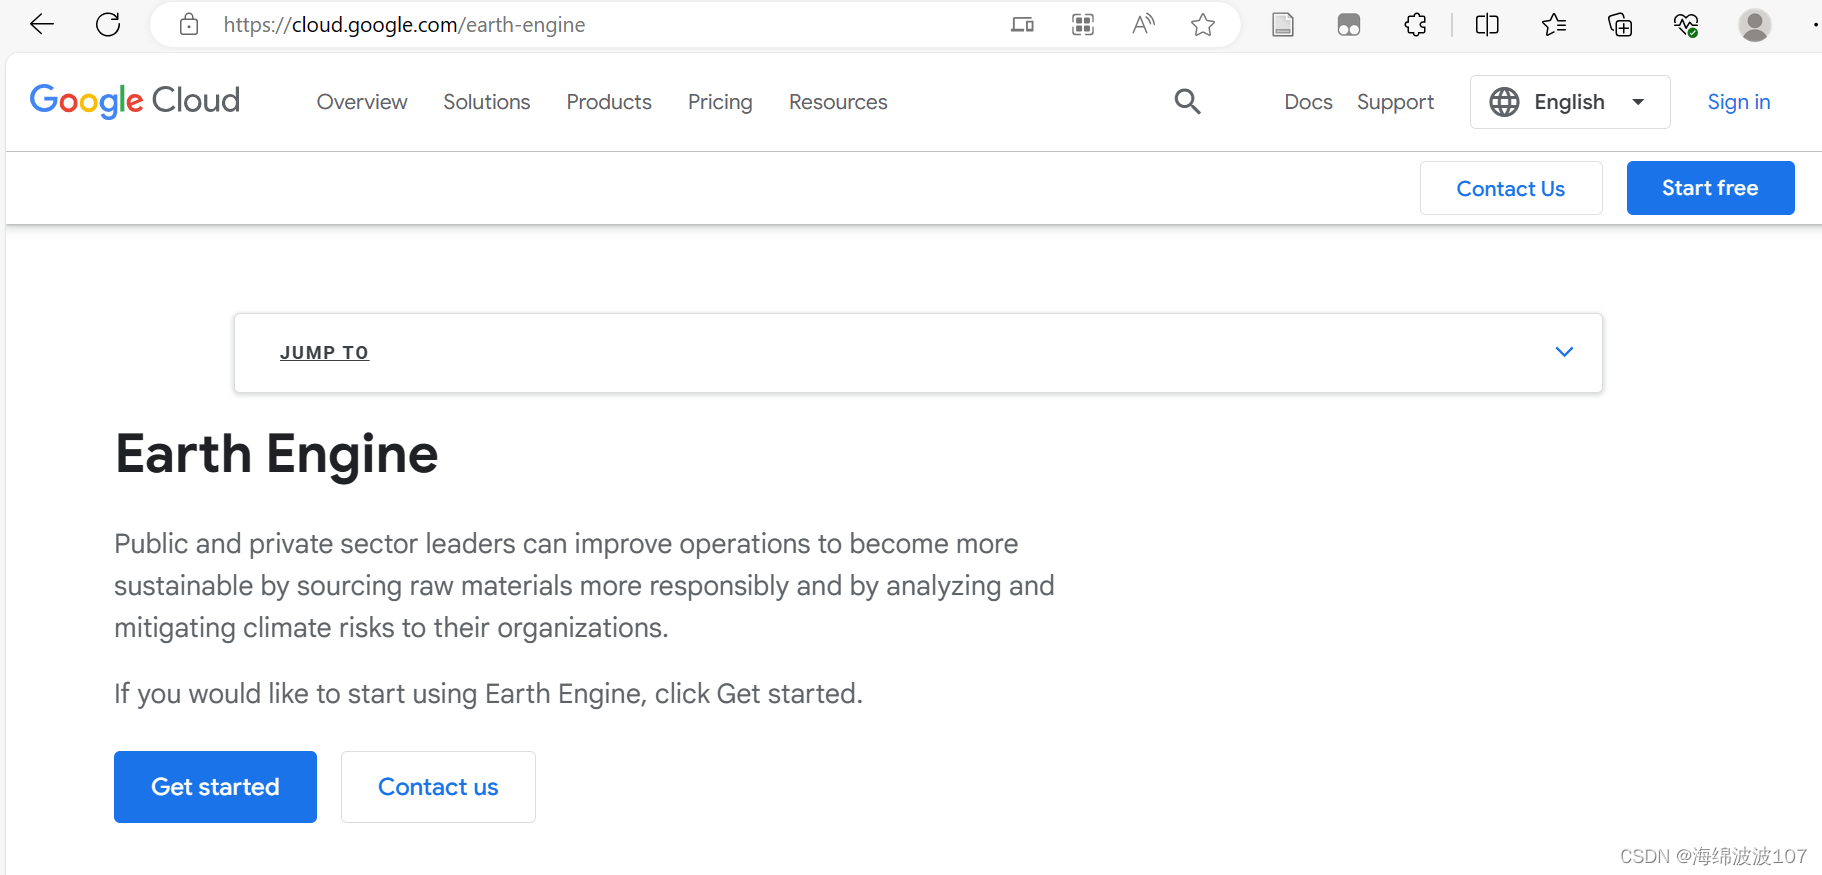Screen dimensions: 1822x875
Task: Go to the Docs link
Action: coord(1308,102)
